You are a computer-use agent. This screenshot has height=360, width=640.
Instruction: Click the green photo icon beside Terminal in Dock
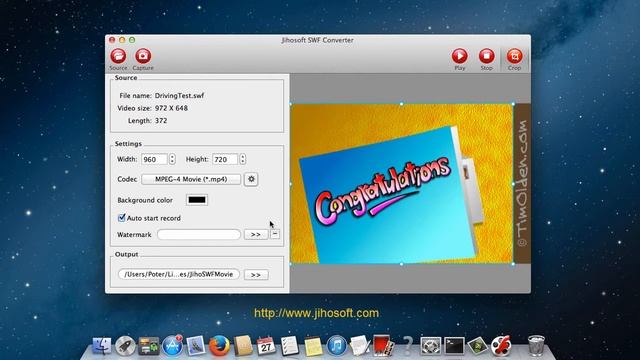478,346
